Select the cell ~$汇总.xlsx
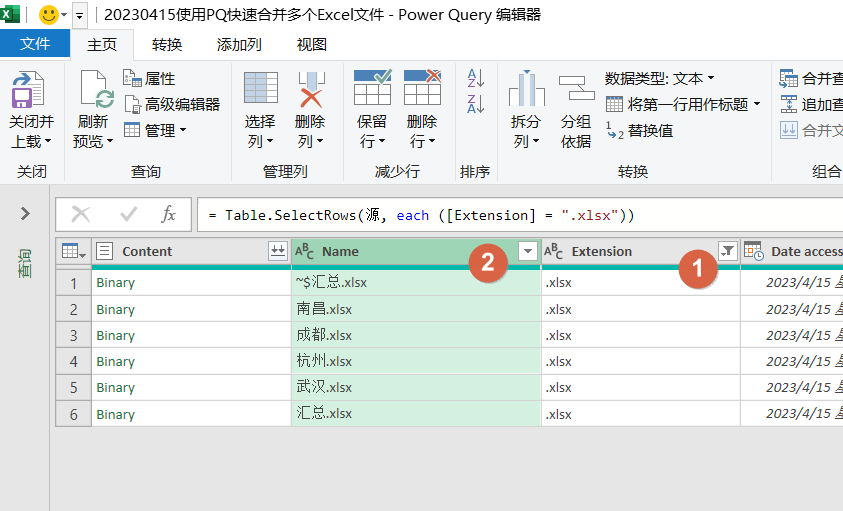The image size is (843, 511). click(x=416, y=283)
